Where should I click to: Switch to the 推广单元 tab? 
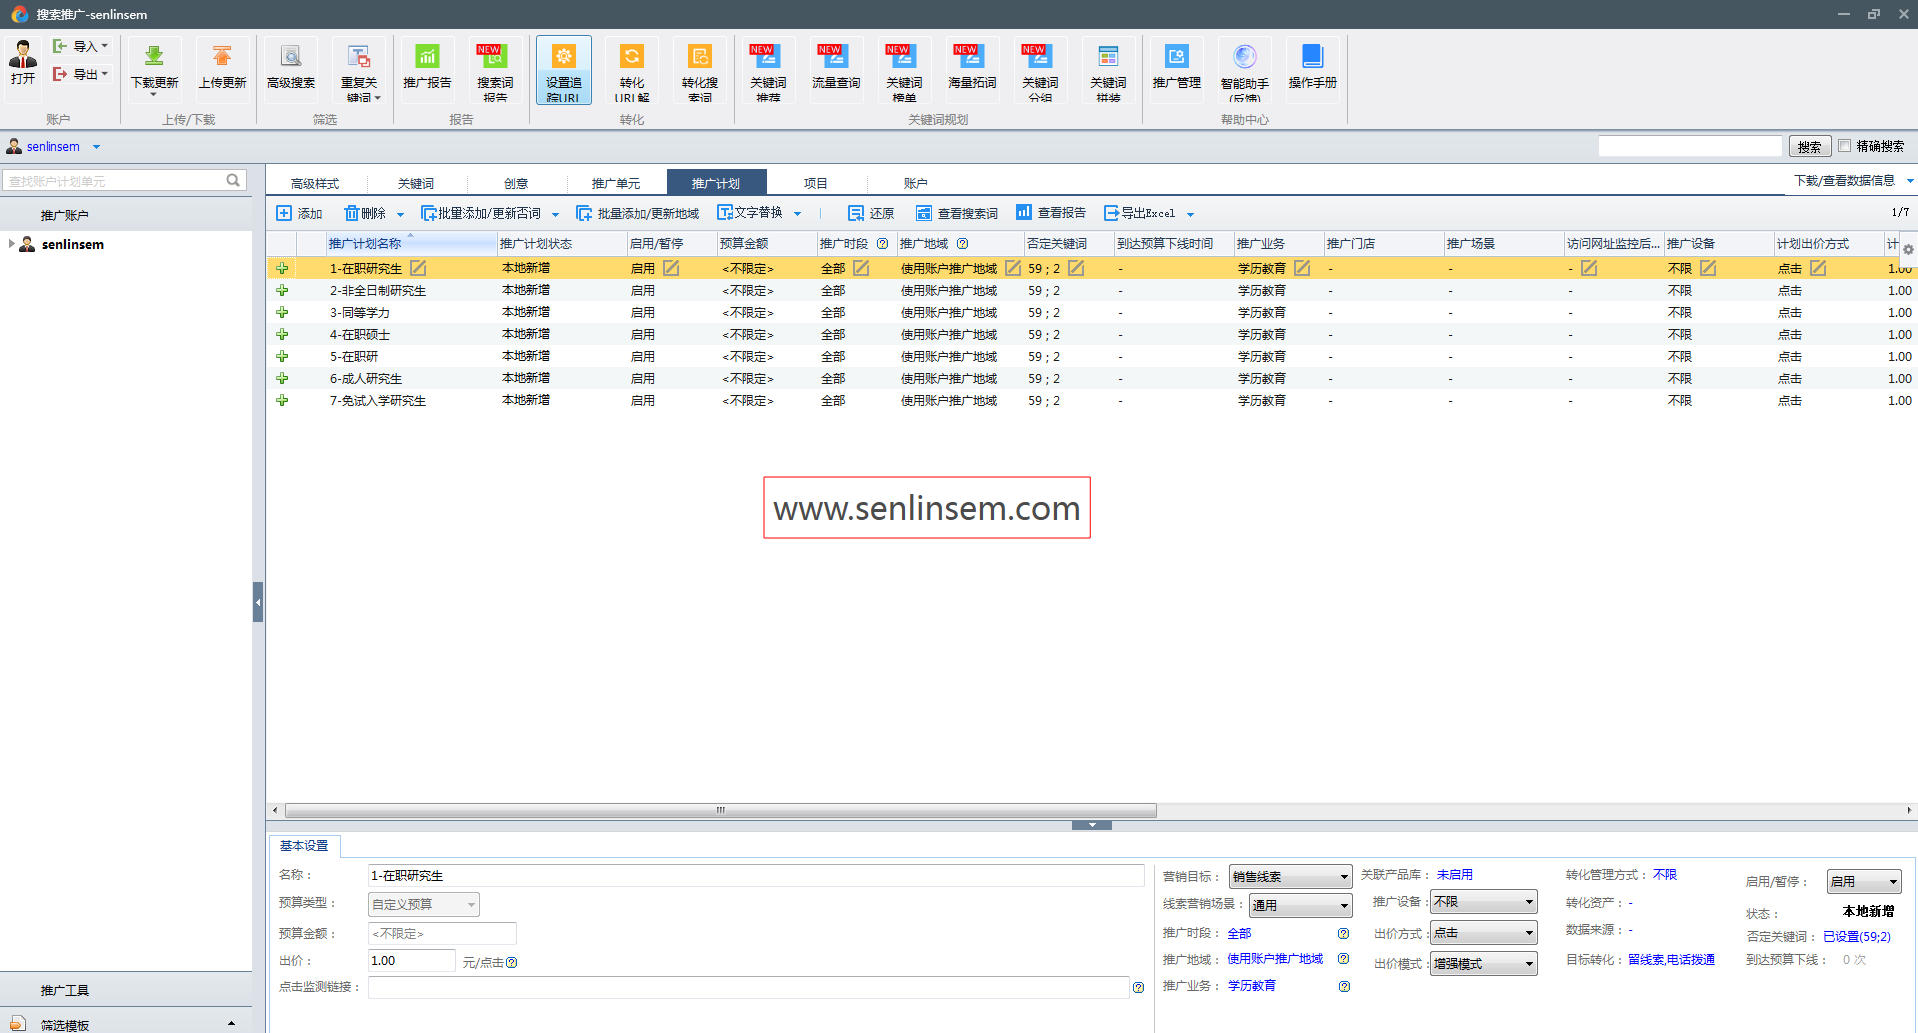(615, 183)
